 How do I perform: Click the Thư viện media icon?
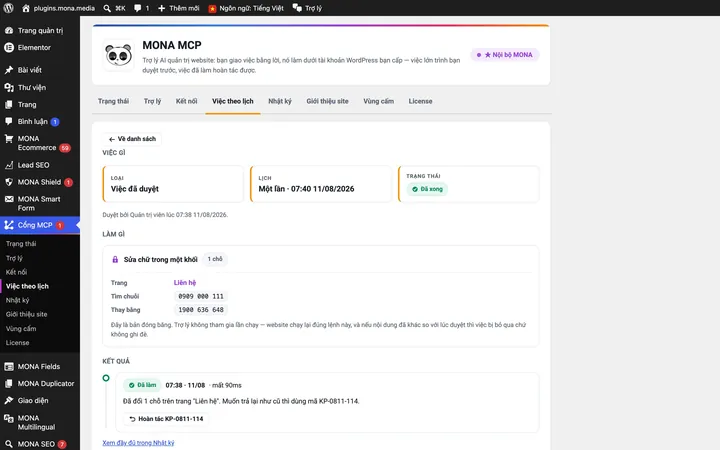click(9, 87)
